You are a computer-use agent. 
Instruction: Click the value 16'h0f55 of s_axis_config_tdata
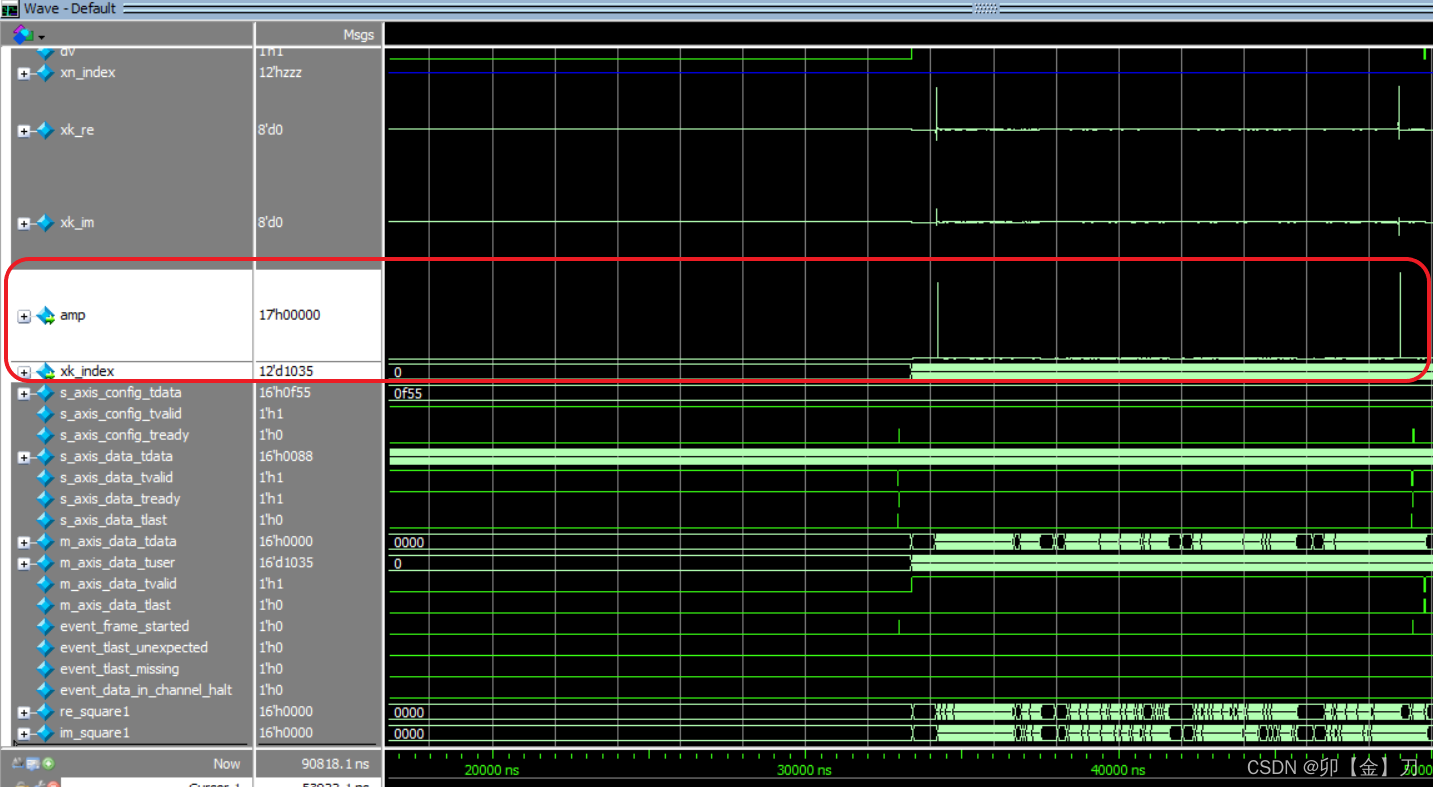point(285,392)
